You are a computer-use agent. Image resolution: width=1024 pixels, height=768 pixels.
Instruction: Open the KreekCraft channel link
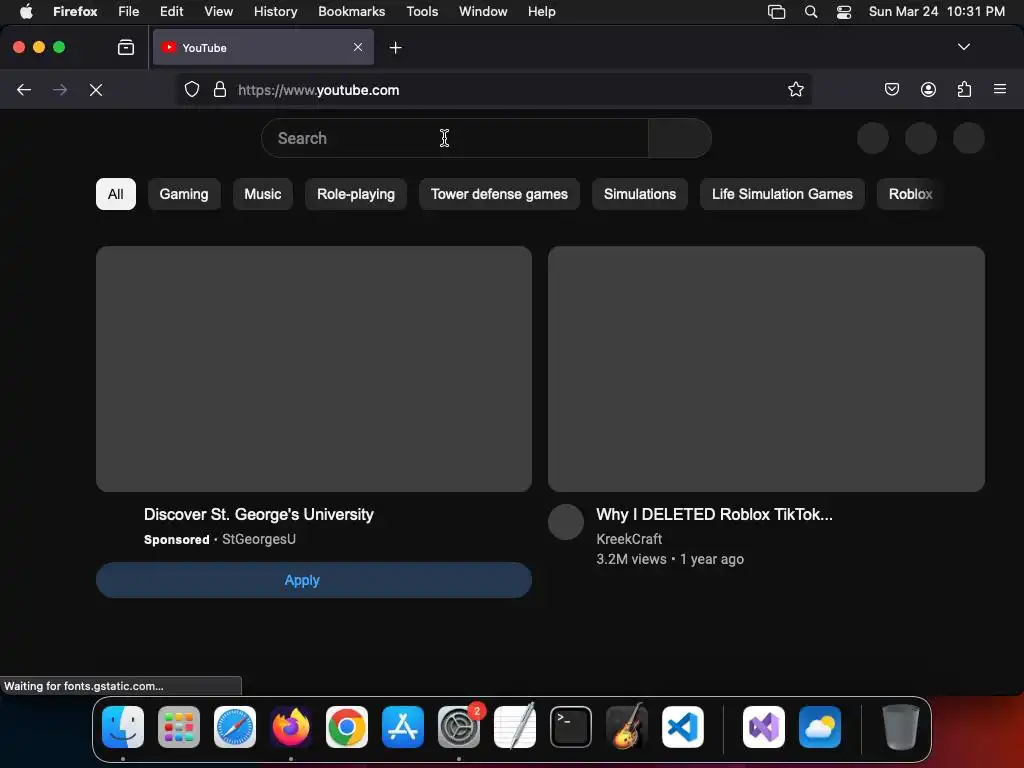click(x=629, y=539)
